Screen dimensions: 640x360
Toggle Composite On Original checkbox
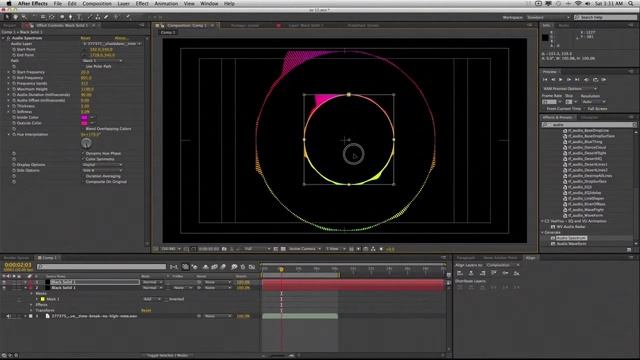pyautogui.click(x=83, y=182)
